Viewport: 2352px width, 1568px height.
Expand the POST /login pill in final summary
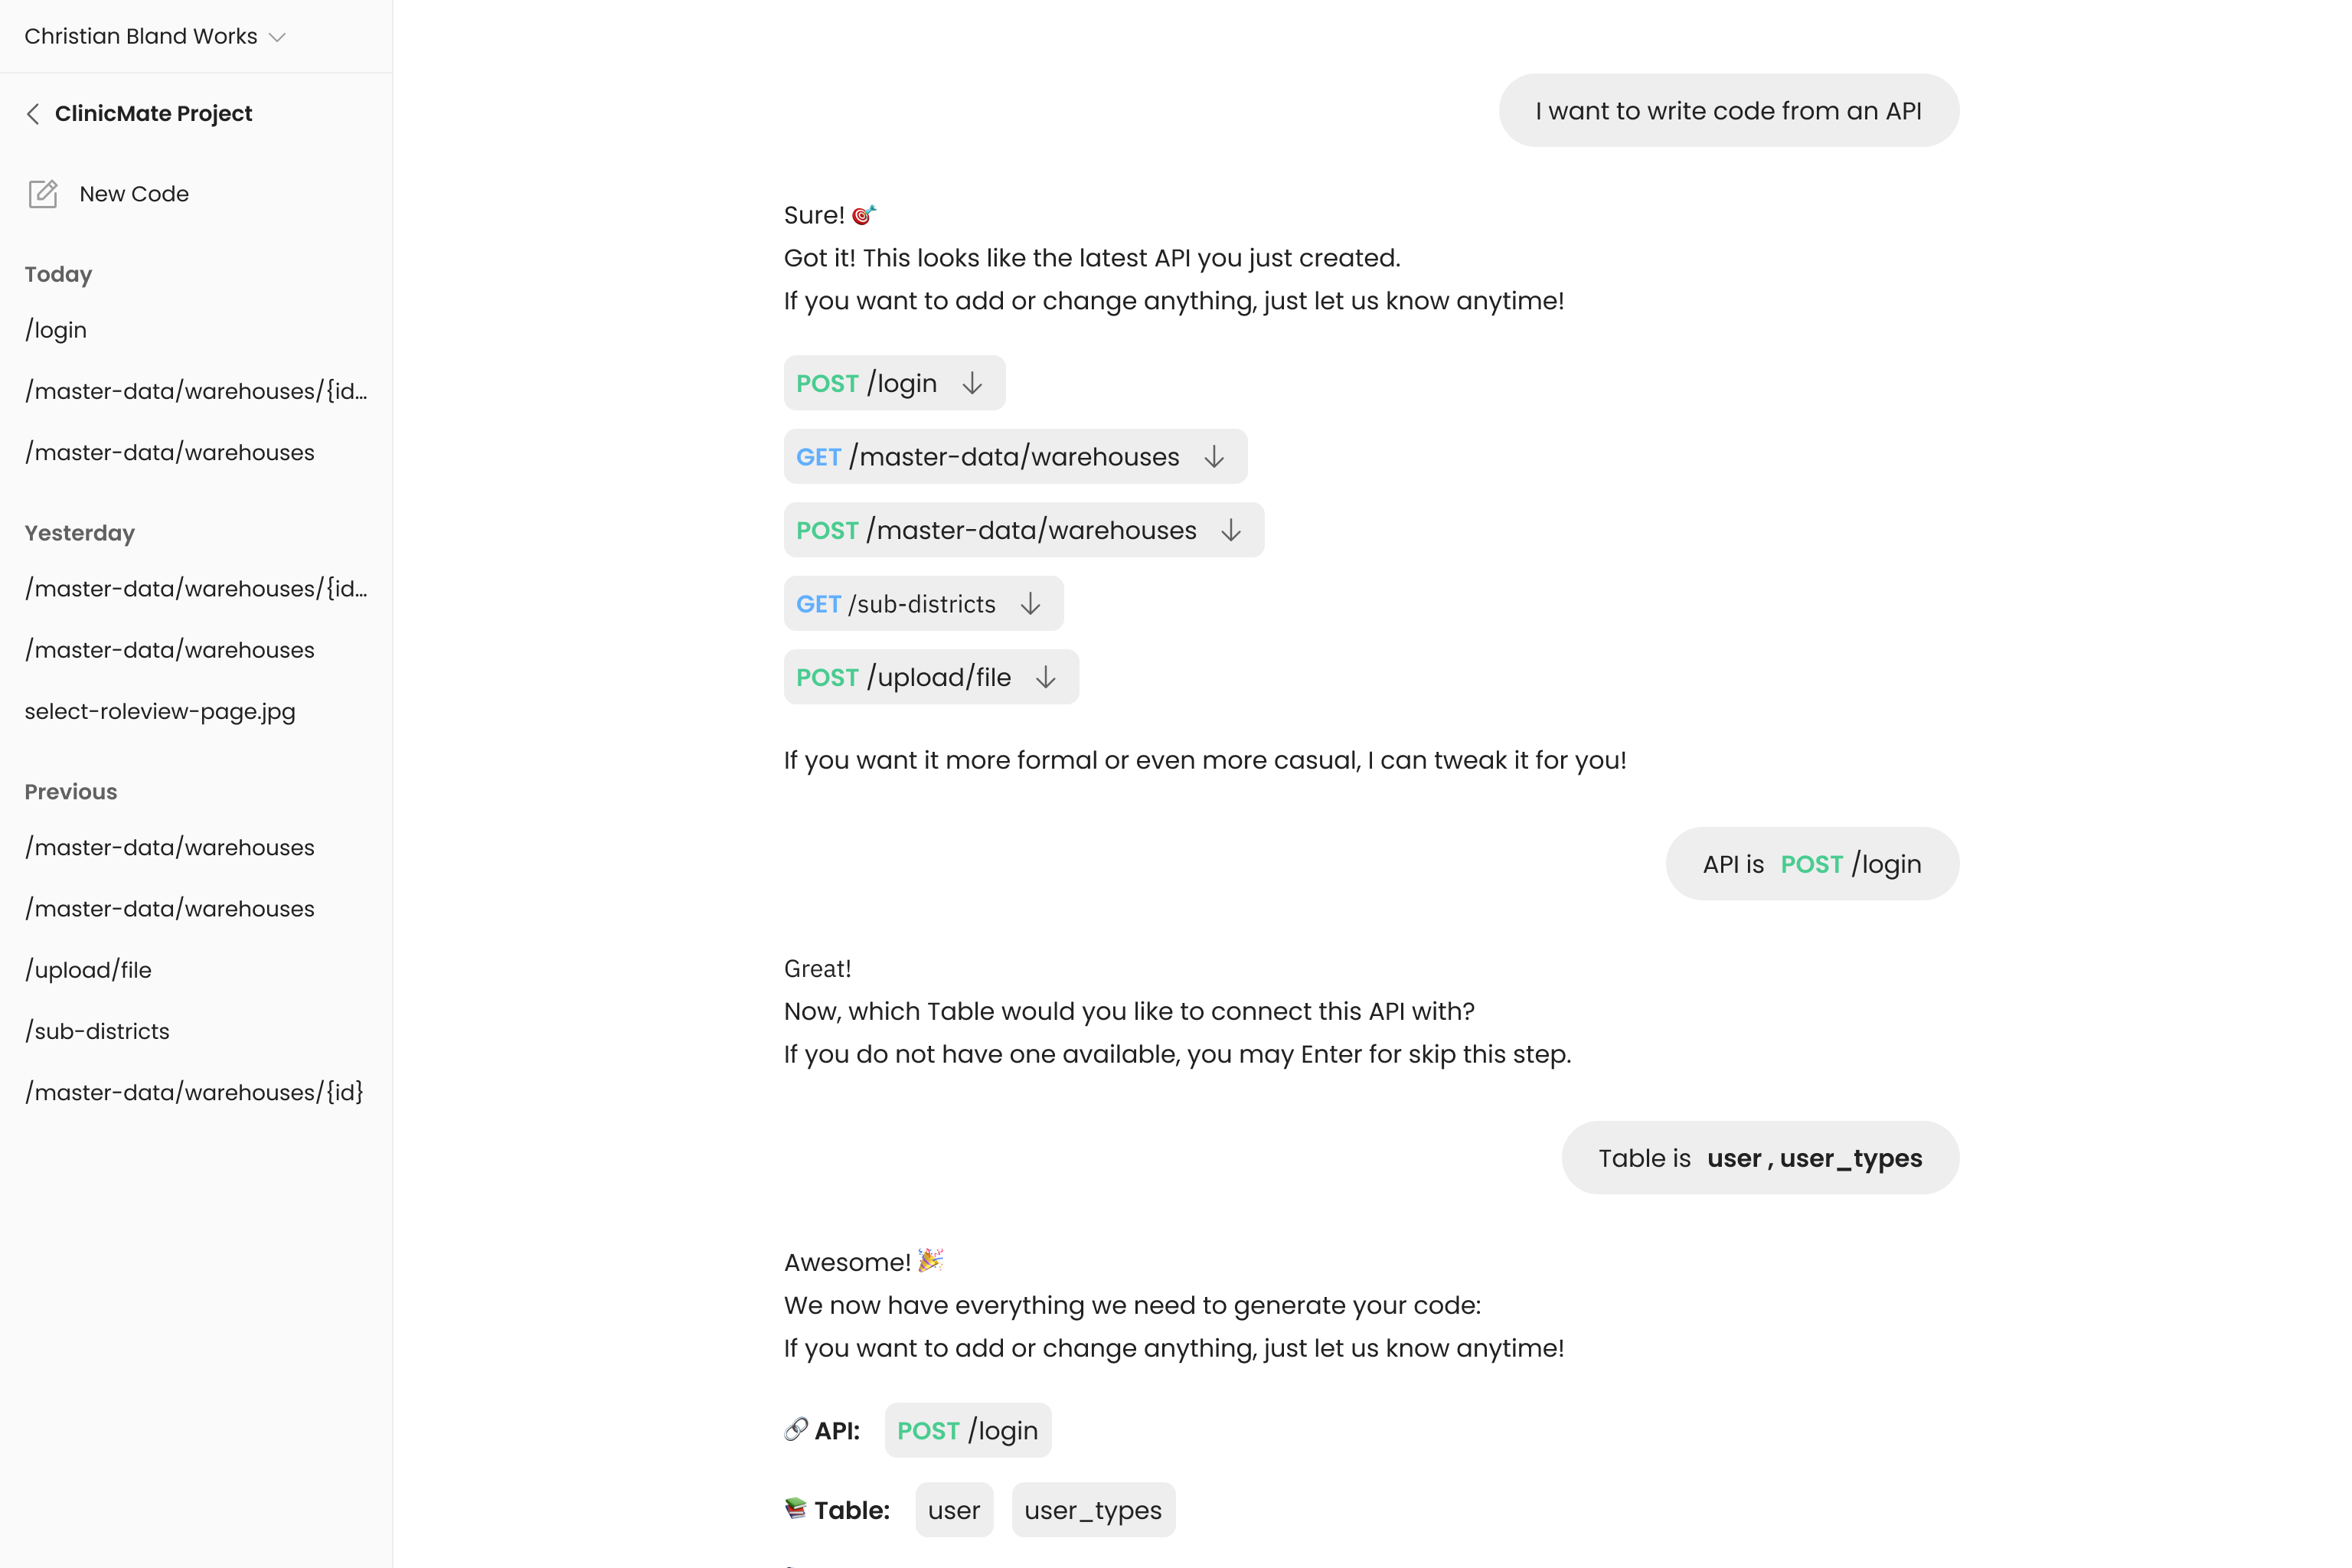[966, 1430]
